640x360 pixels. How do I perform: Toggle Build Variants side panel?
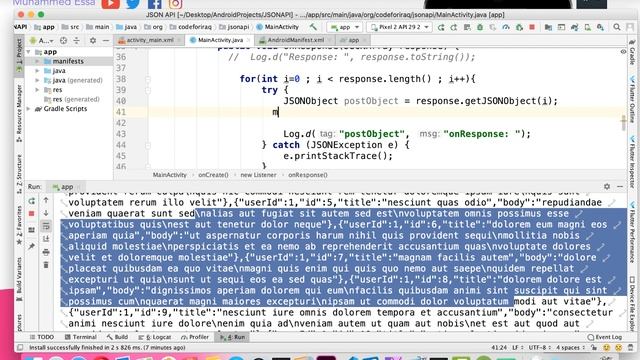19,279
